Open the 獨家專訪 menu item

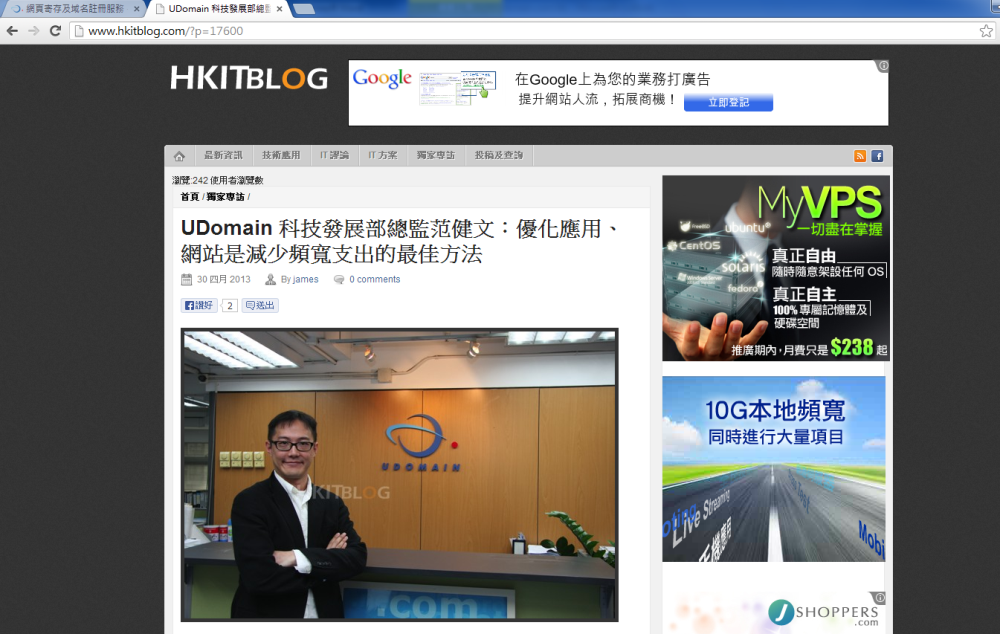tap(436, 156)
